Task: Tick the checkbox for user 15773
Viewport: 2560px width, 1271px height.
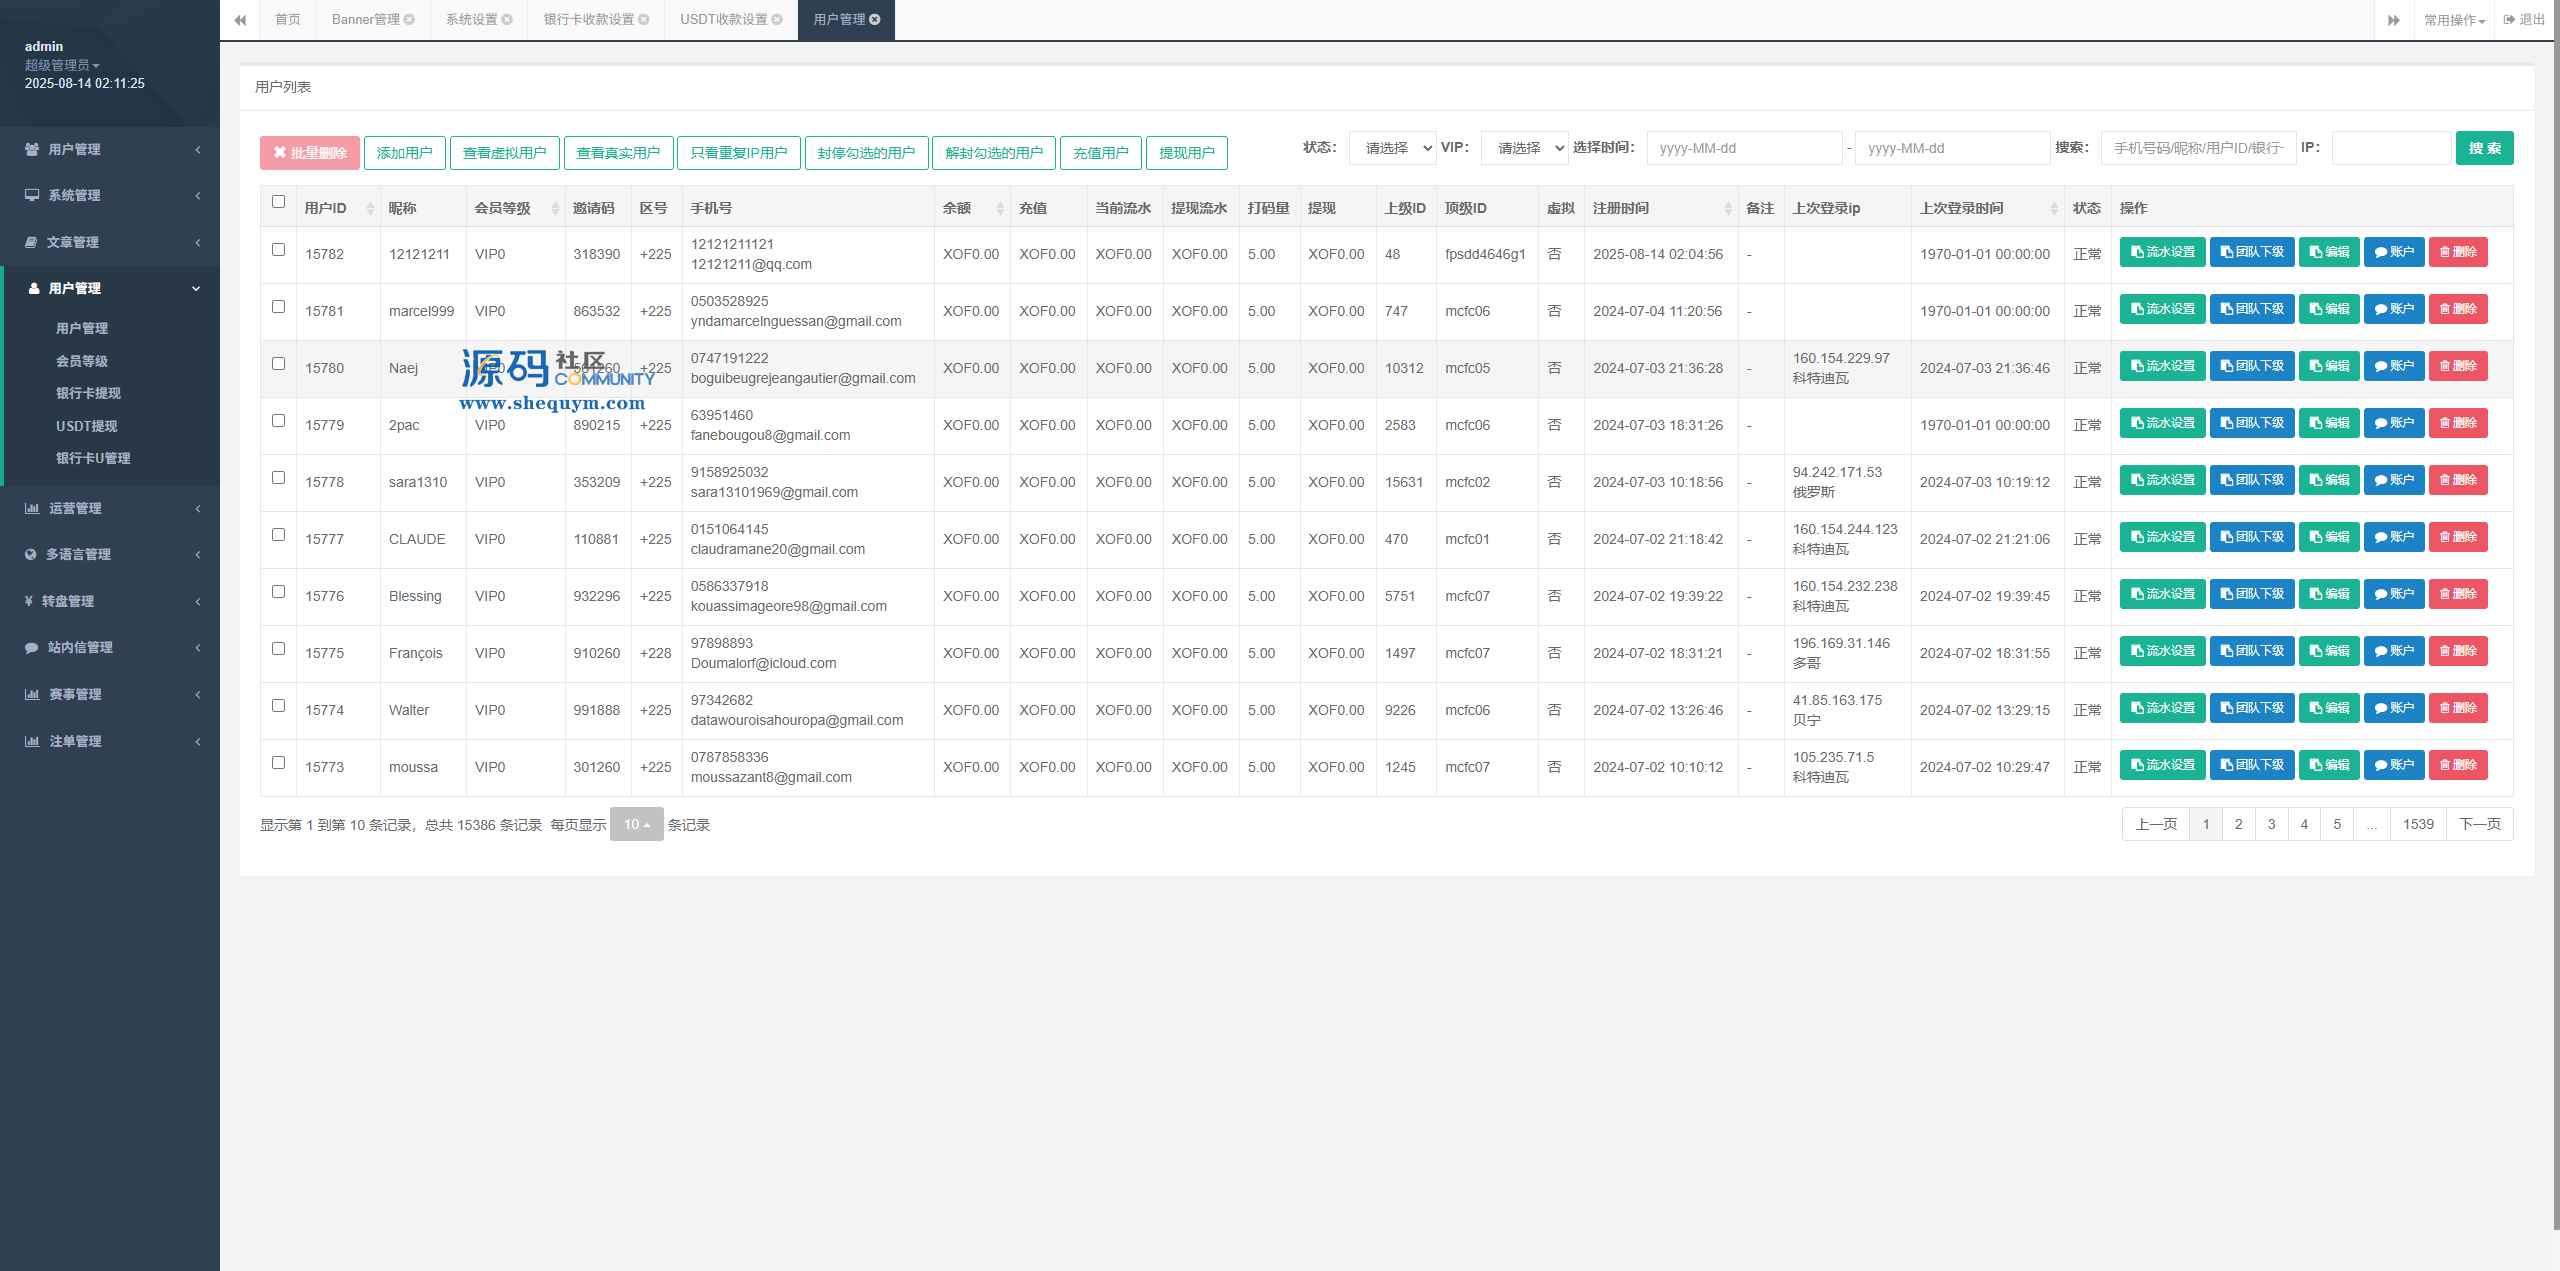Action: [278, 763]
